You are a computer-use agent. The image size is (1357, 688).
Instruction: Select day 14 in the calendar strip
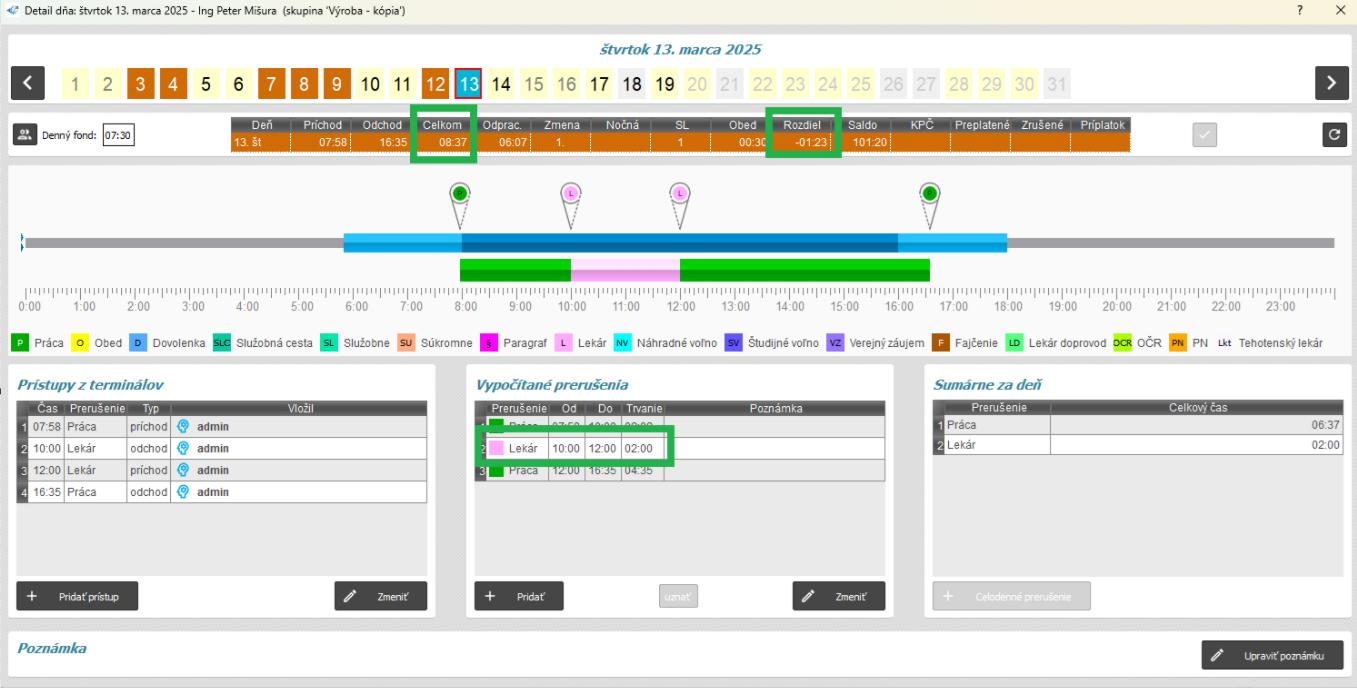[502, 83]
